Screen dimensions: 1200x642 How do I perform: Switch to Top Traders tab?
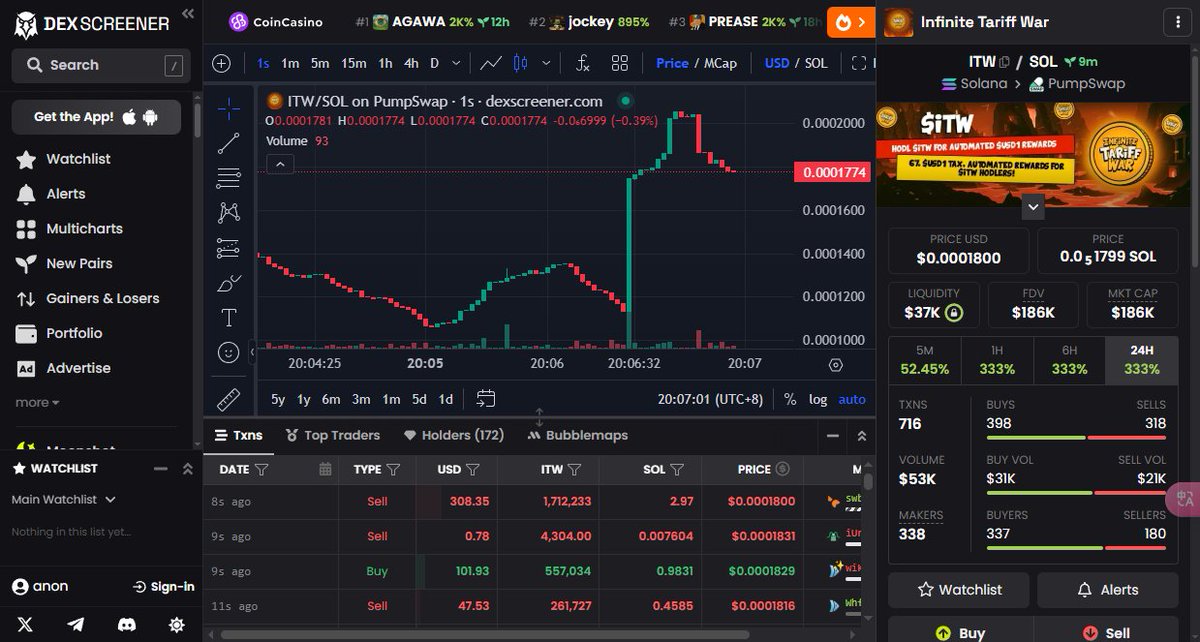333,435
